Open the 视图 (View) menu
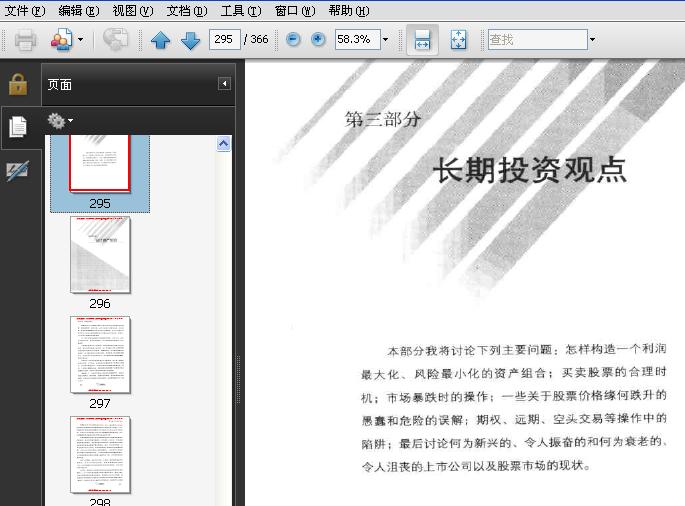The width and height of the screenshot is (685, 506). 132,11
